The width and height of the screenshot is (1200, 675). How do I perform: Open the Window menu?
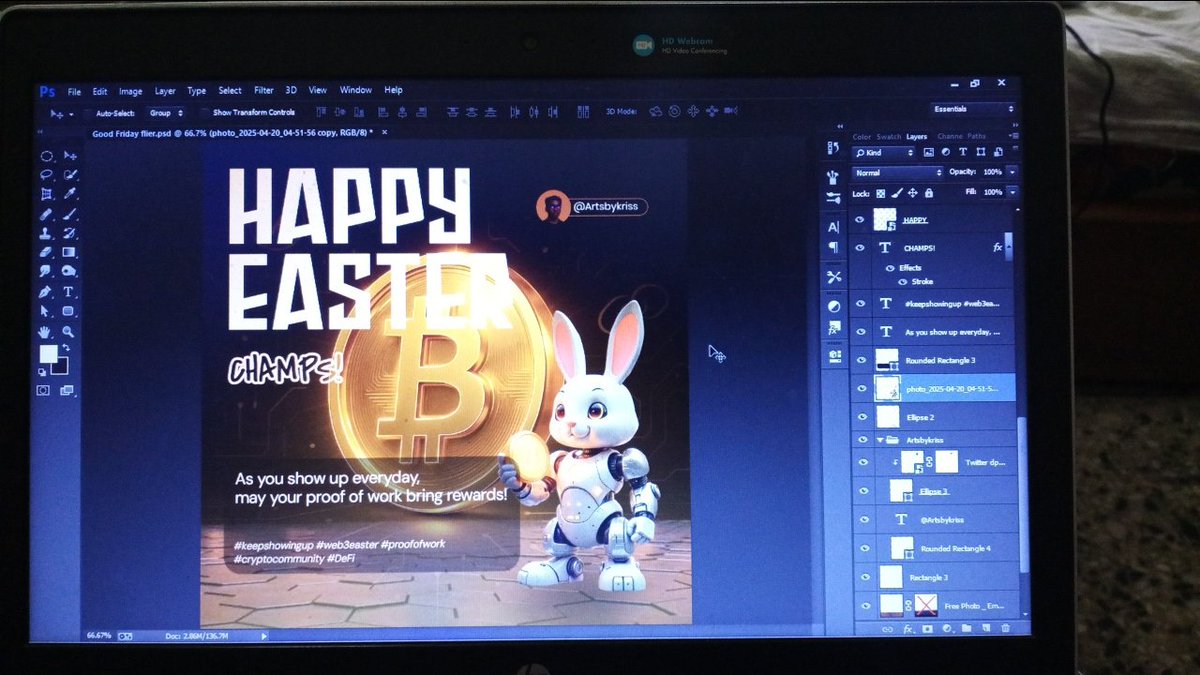[355, 90]
